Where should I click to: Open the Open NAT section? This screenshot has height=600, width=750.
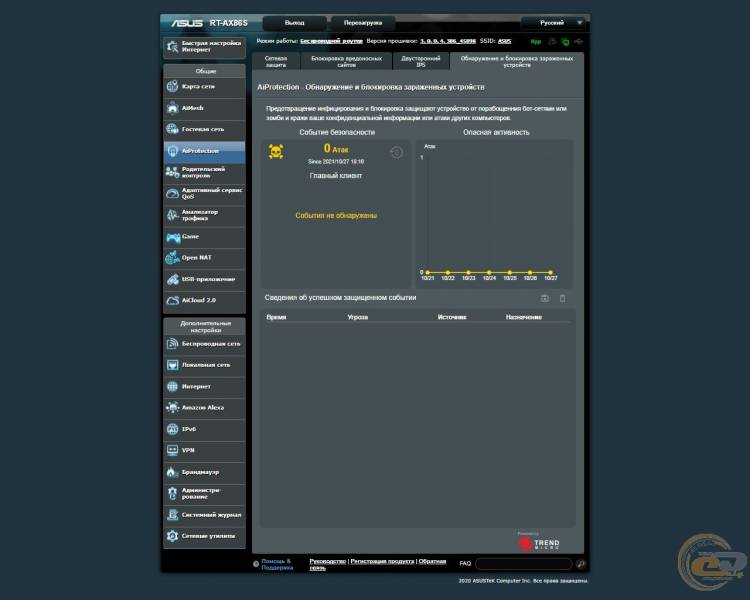click(x=204, y=258)
